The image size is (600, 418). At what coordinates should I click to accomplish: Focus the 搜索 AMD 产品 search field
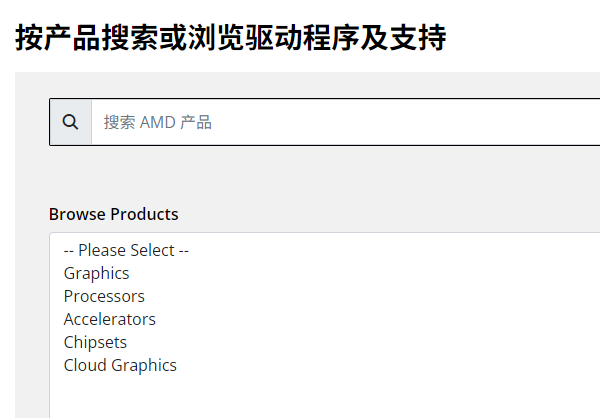tap(340, 122)
